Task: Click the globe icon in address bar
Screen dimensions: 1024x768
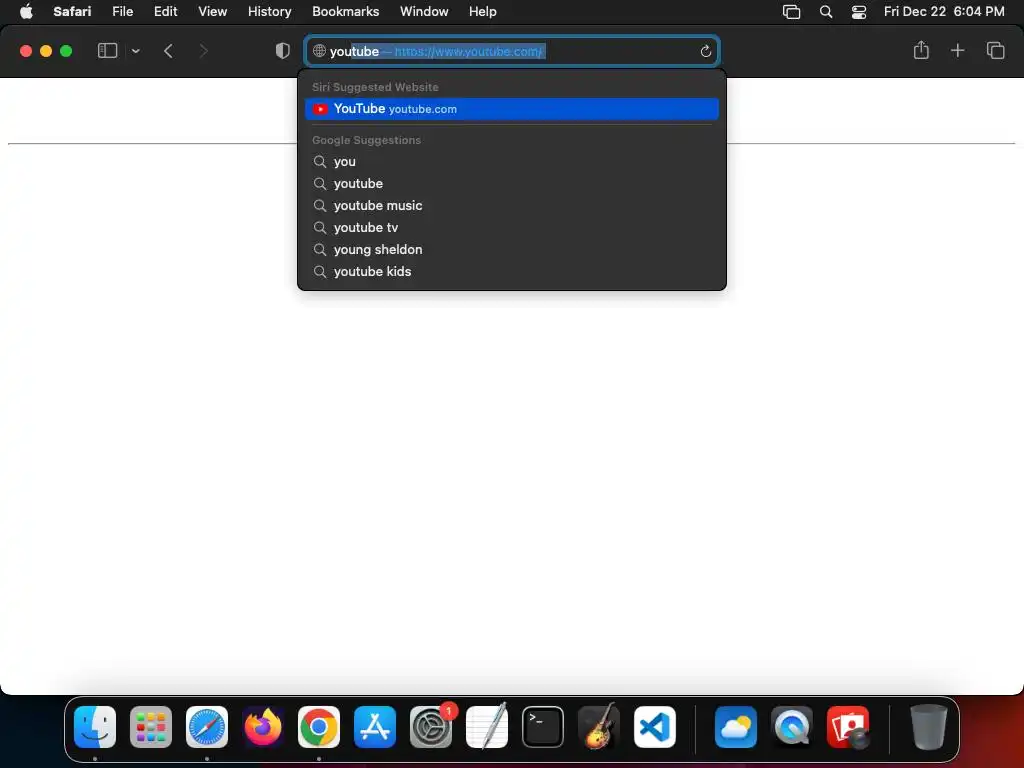Action: pyautogui.click(x=319, y=51)
